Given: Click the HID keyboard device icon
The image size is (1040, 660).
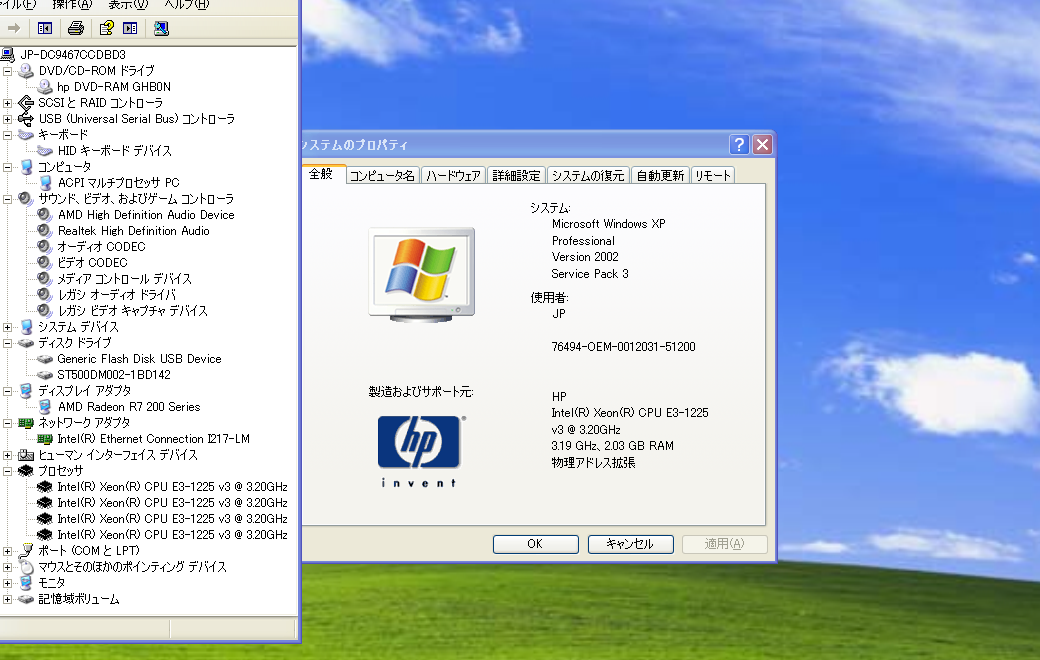Looking at the screenshot, I should [44, 151].
